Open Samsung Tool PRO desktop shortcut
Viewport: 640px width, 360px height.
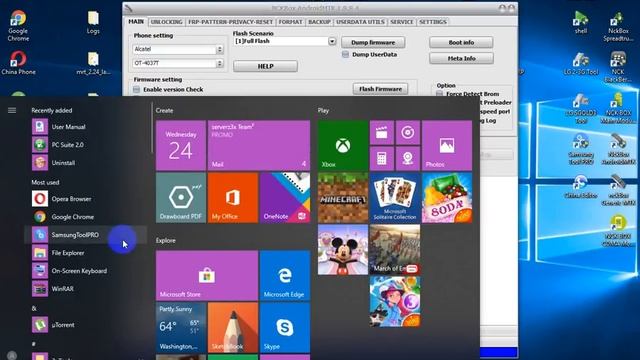tap(580, 149)
